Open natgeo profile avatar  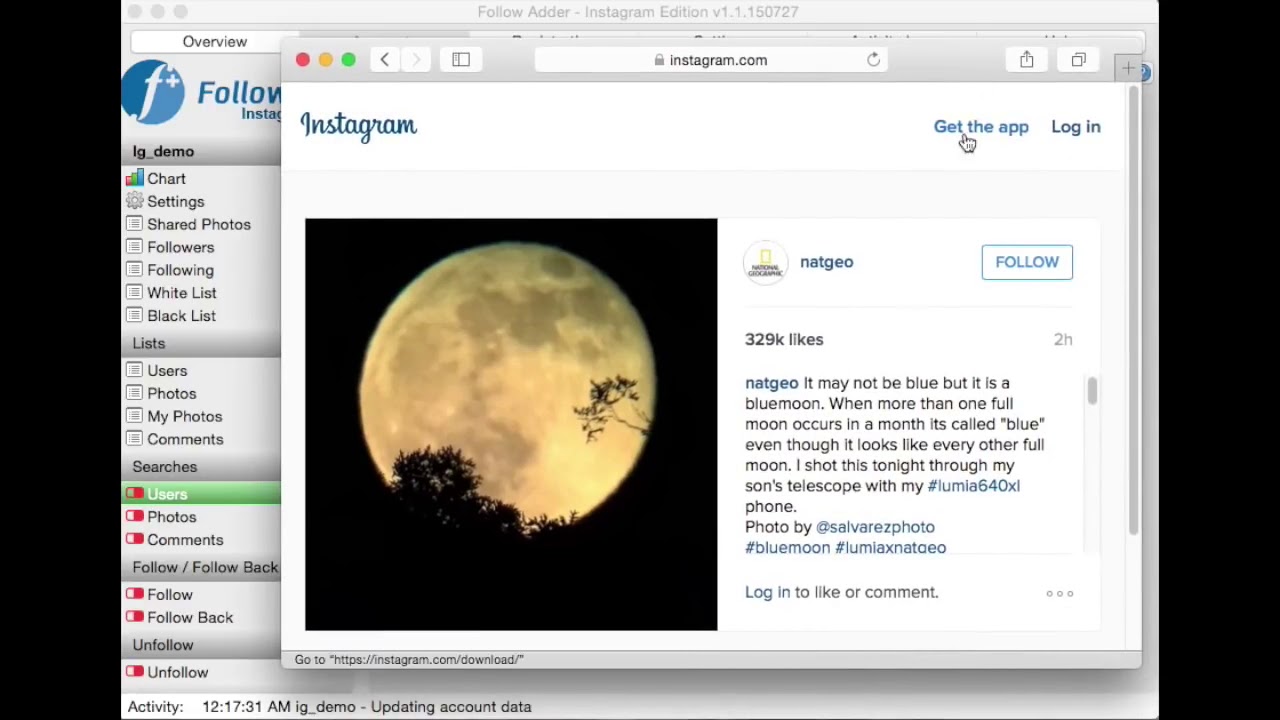[765, 262]
